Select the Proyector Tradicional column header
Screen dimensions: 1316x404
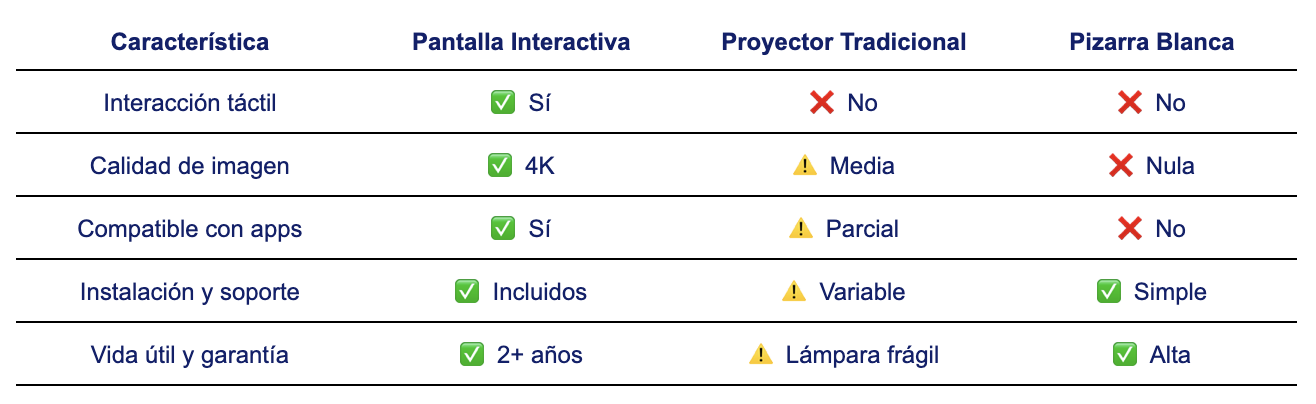(x=843, y=42)
